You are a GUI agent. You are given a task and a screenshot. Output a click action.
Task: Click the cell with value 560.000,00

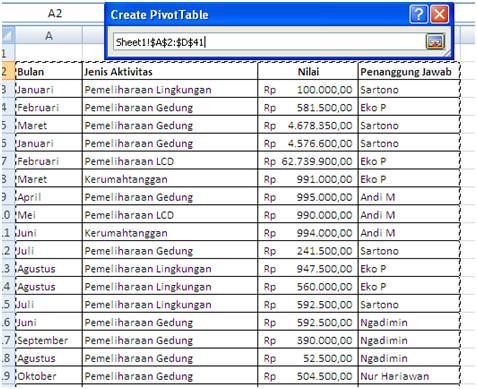click(308, 287)
